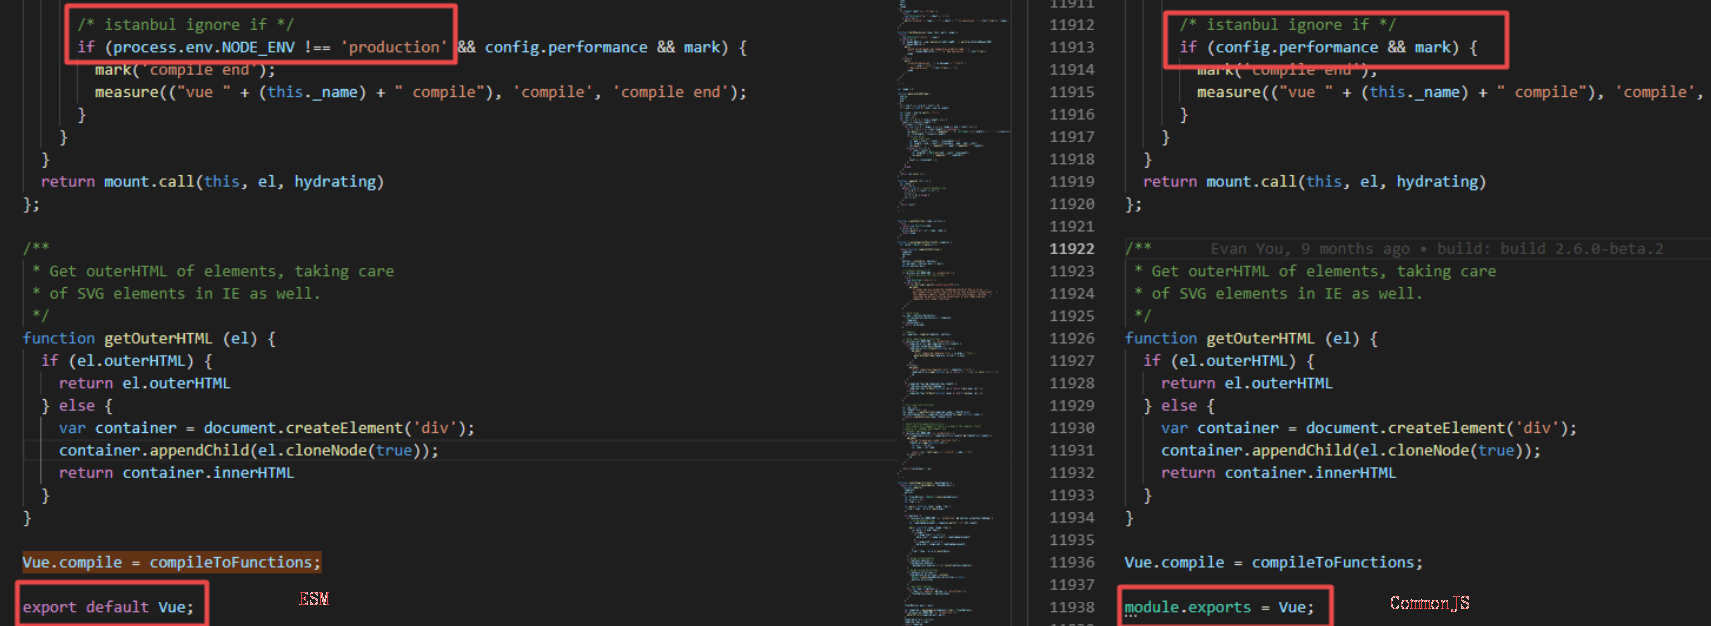
Task: Click '* of SVG elements in IE' comment on line 11924
Action: tap(1278, 294)
